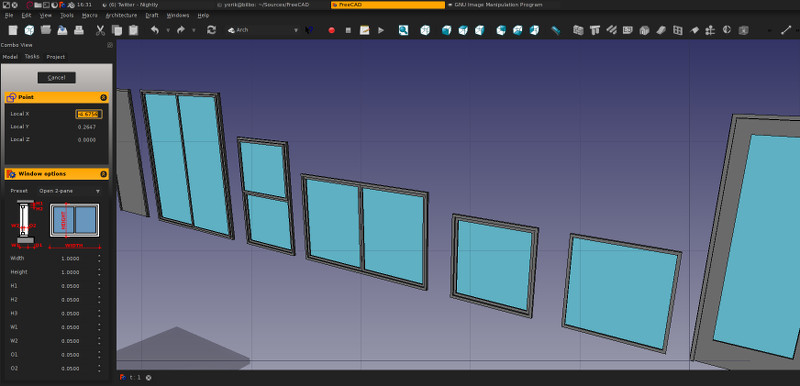The image size is (800, 386).
Task: Open the Preset Open 2-pane dropdown
Action: point(70,191)
